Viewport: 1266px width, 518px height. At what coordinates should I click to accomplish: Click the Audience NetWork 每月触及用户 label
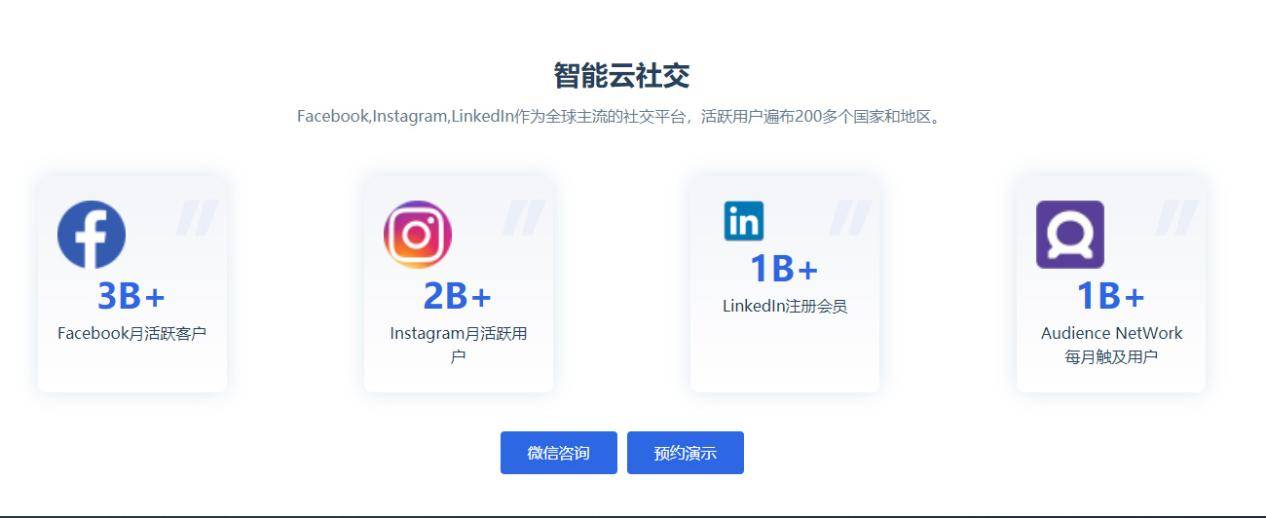[1111, 345]
